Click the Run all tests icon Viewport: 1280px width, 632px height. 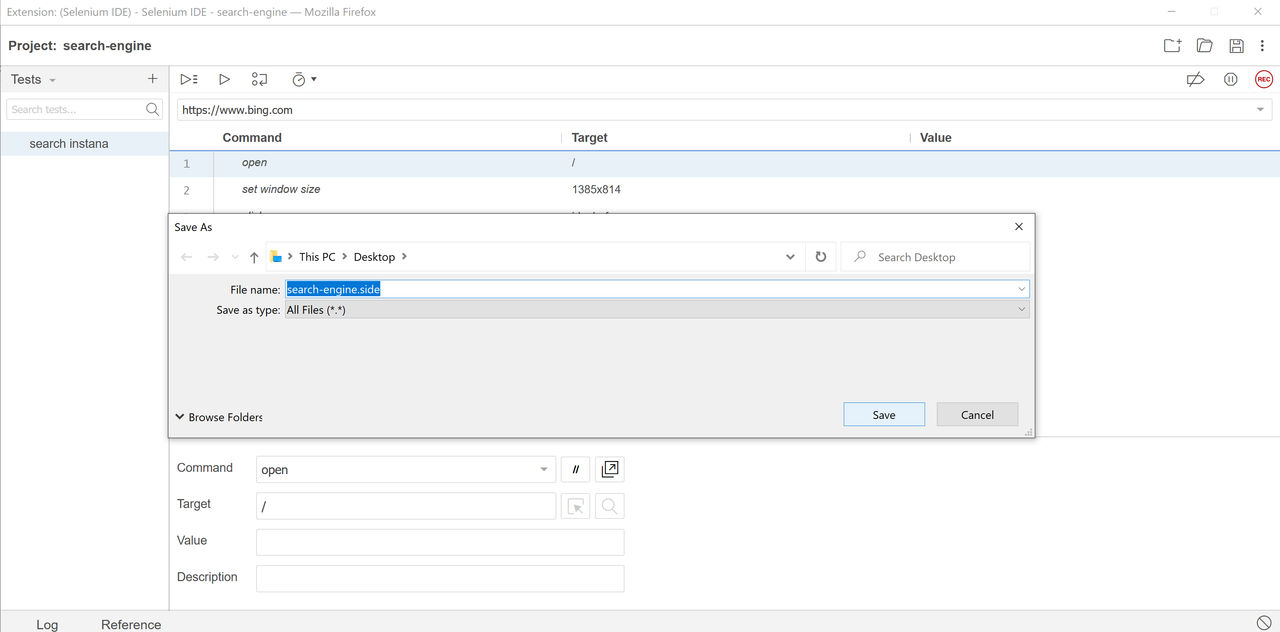189,79
